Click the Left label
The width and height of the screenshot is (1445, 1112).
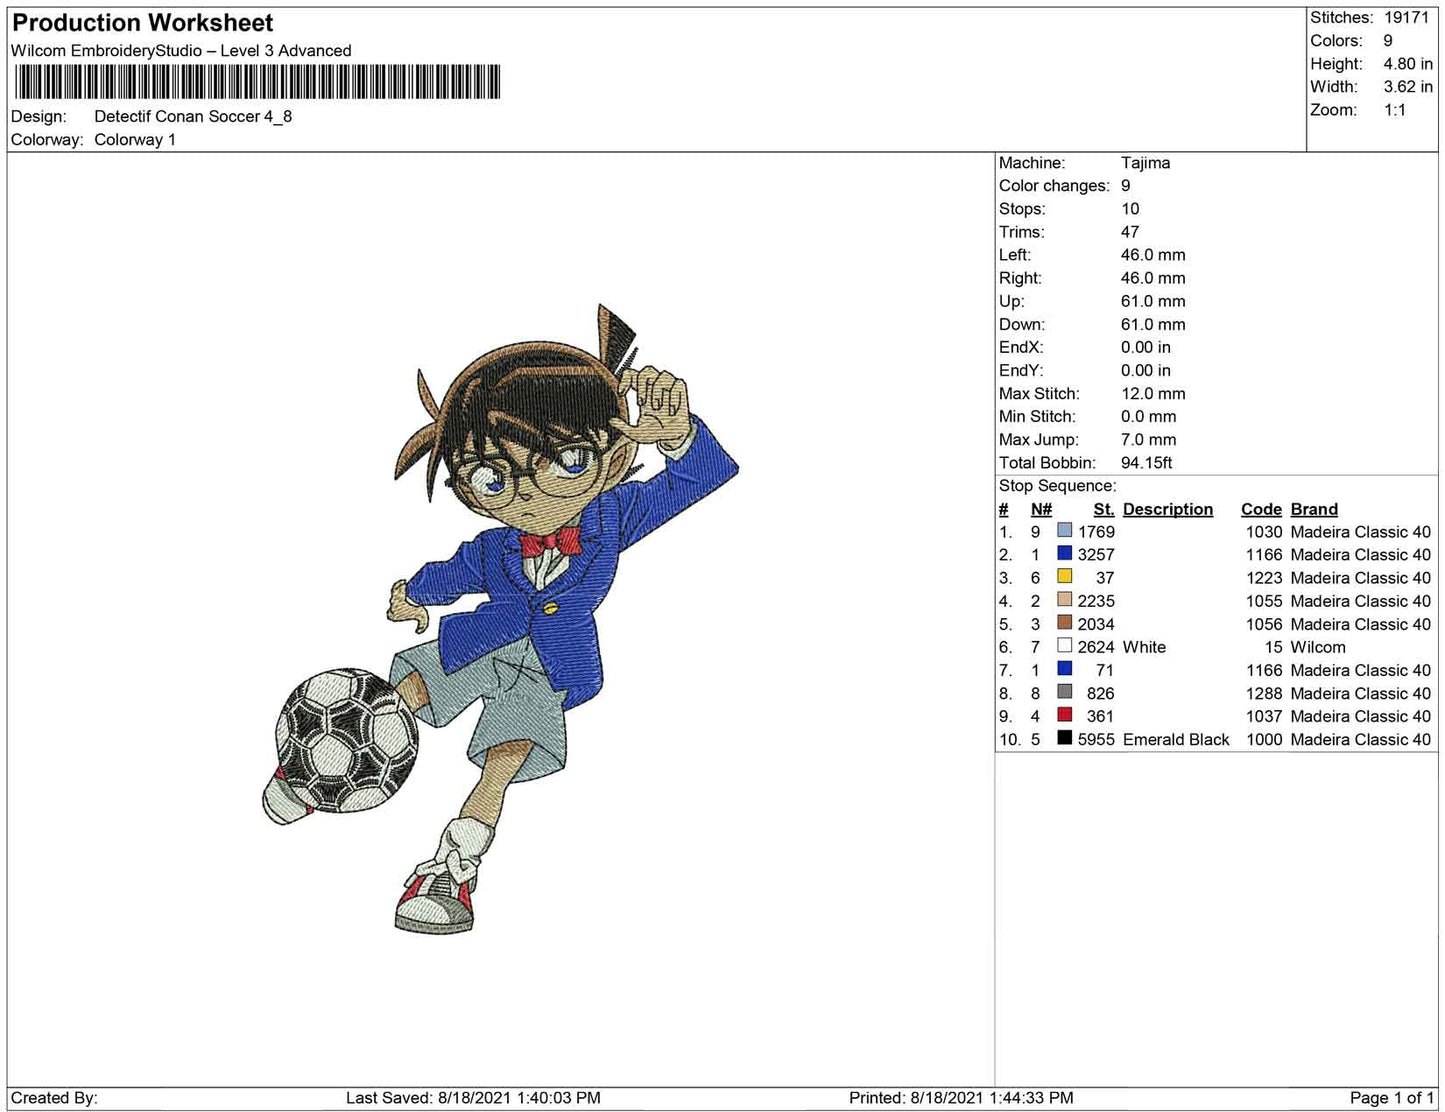point(1015,255)
